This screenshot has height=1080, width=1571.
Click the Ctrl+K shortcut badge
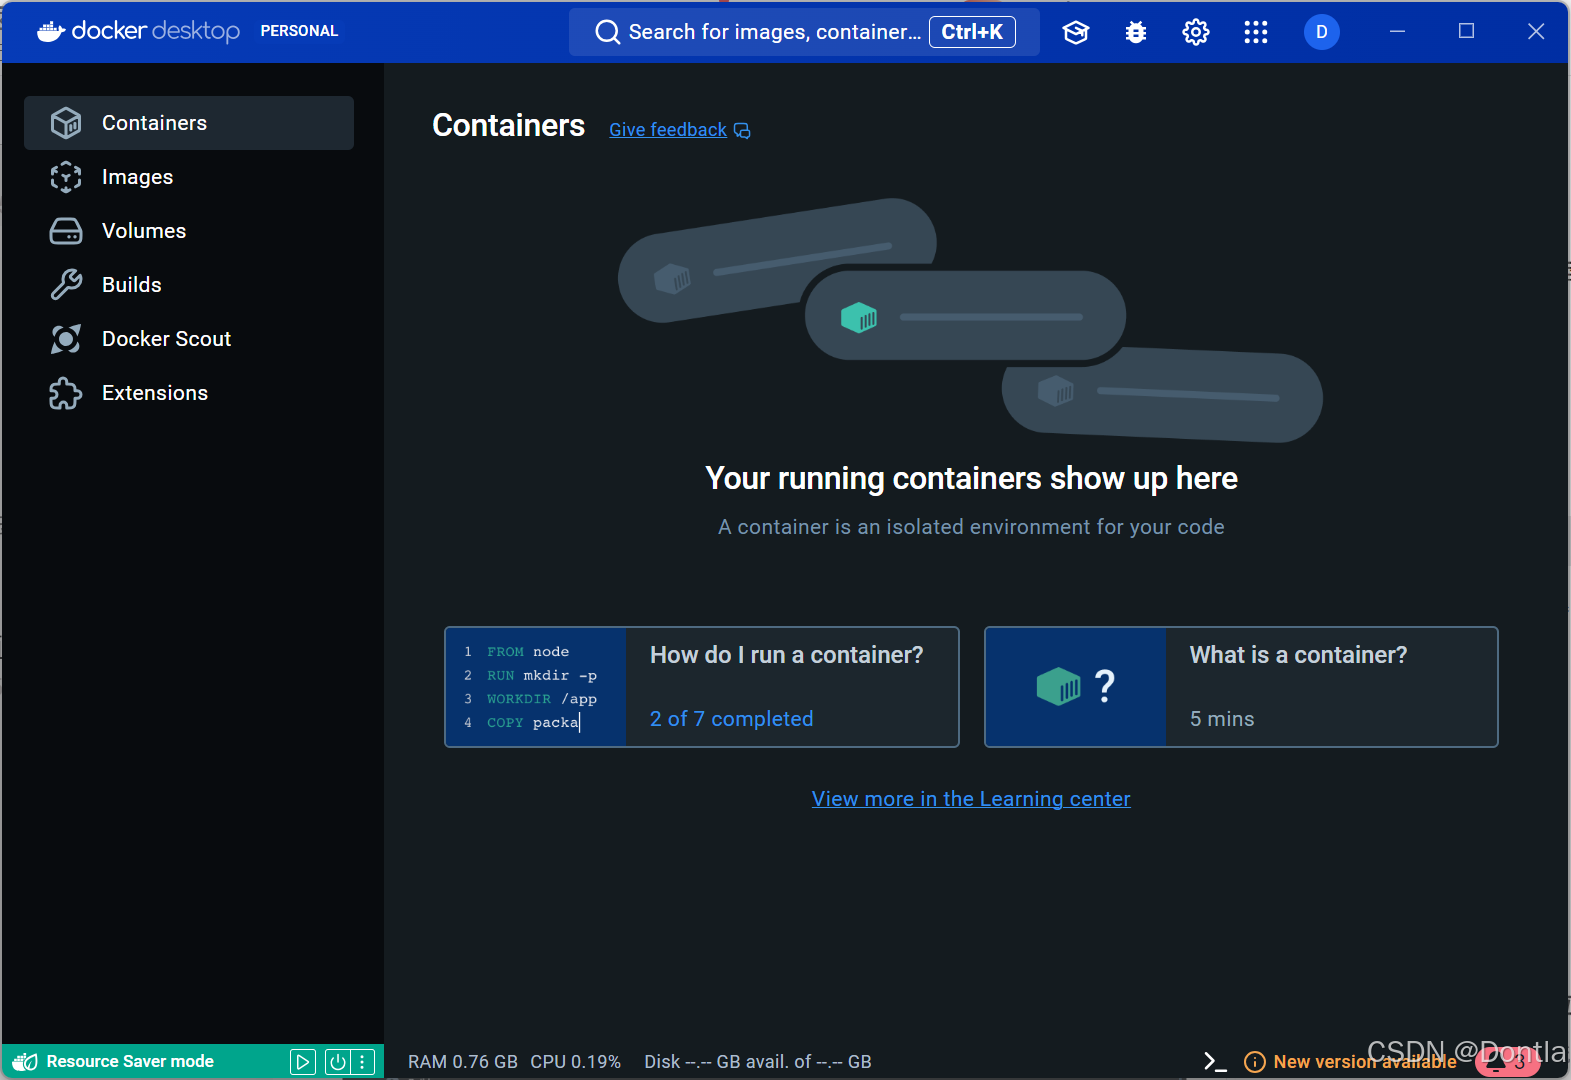pyautogui.click(x=972, y=32)
